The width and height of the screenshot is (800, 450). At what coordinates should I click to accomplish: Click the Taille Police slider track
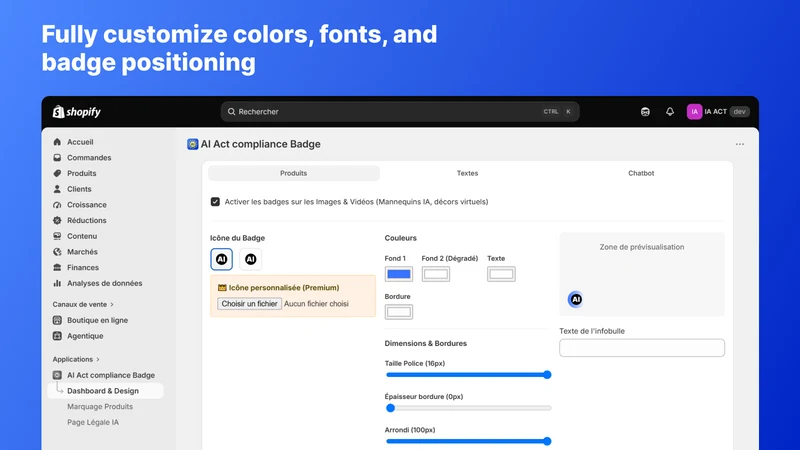[x=468, y=375]
